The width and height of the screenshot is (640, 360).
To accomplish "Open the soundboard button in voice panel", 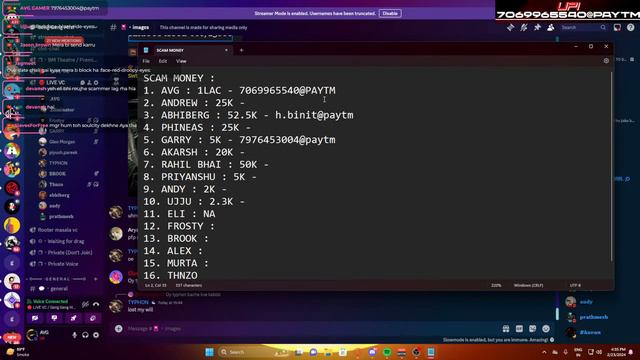I will (93, 318).
